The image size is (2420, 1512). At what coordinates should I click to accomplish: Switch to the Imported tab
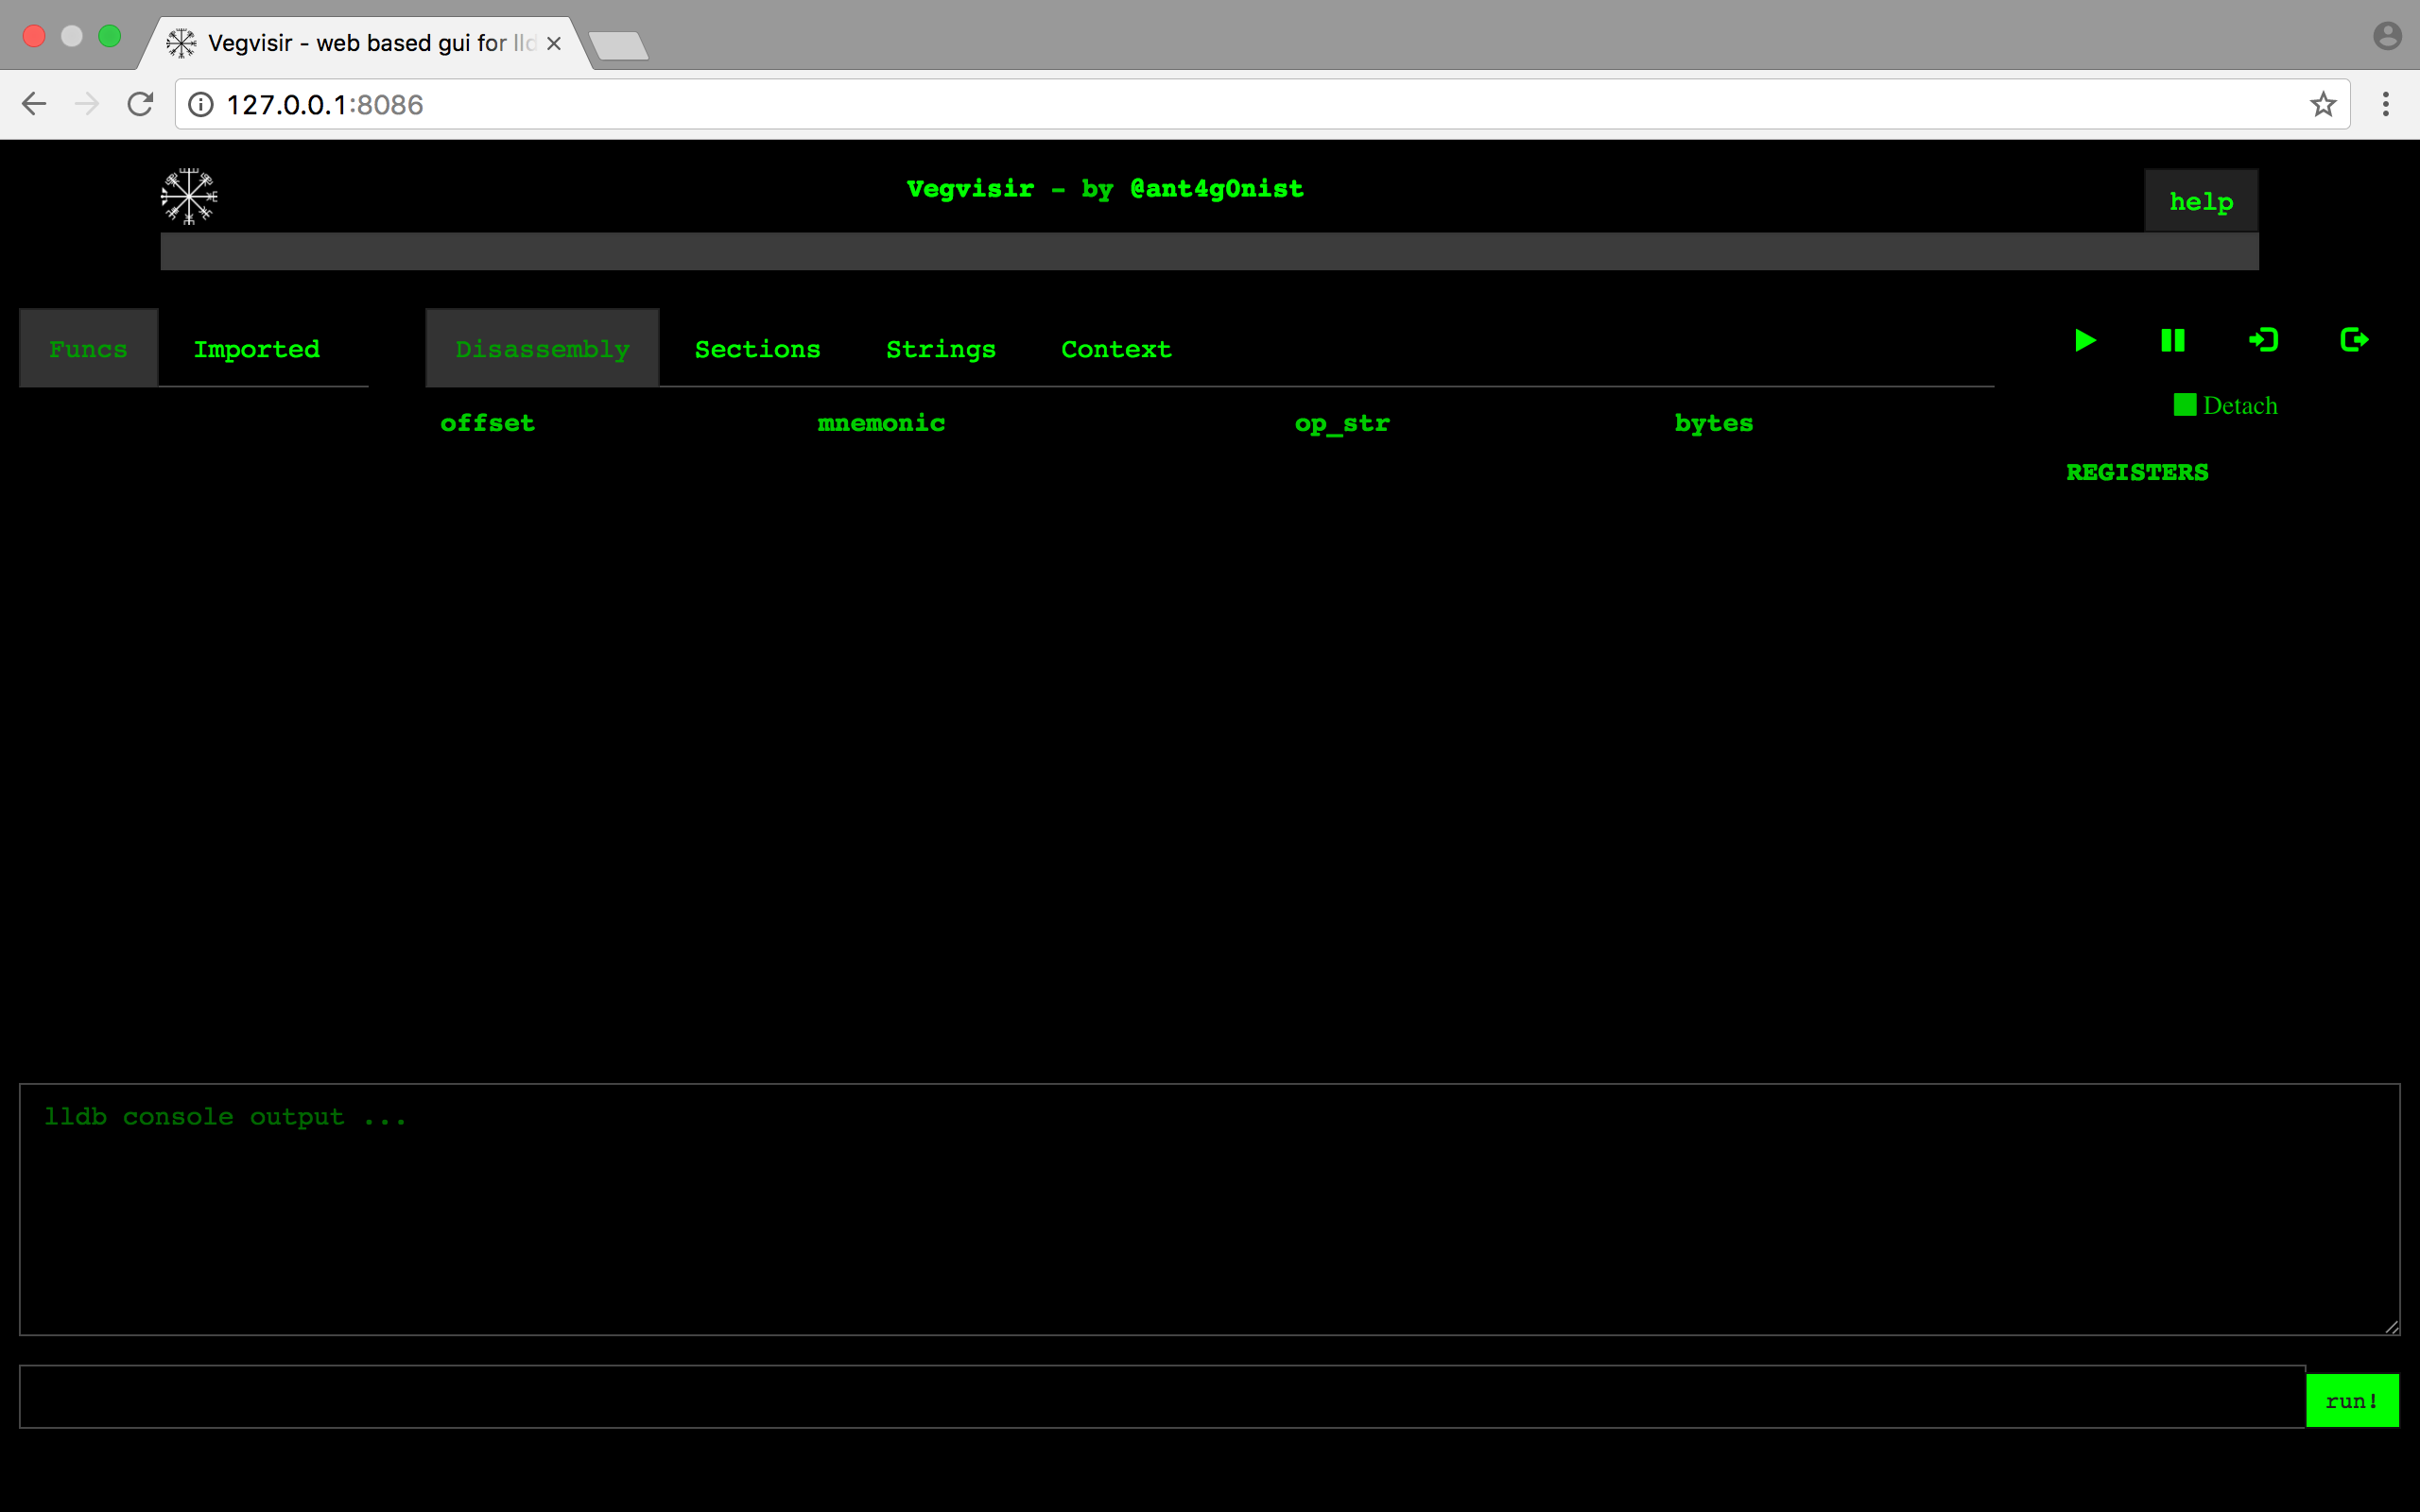point(257,349)
